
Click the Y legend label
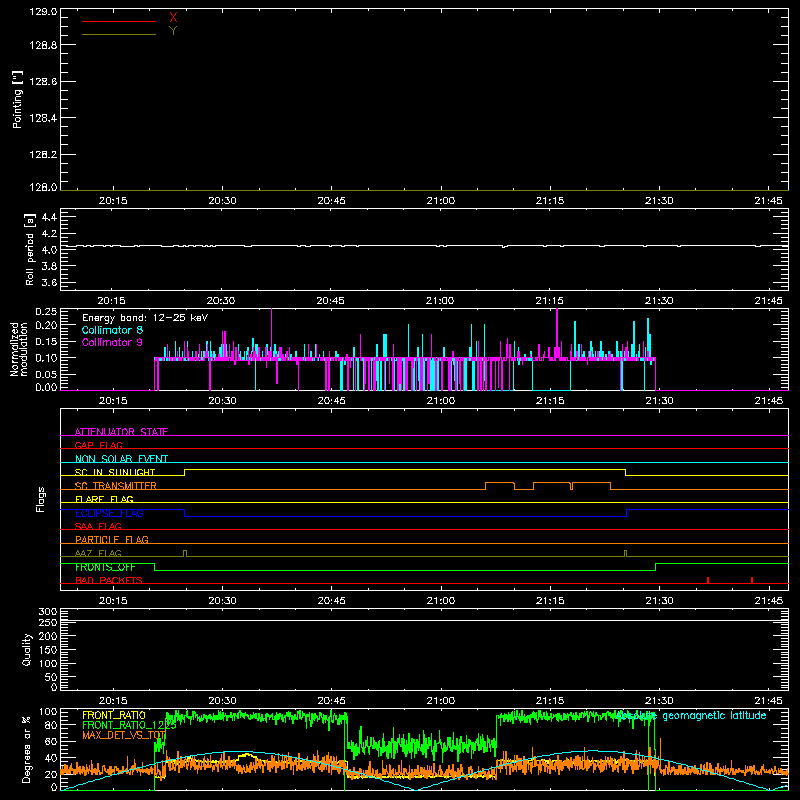(173, 31)
